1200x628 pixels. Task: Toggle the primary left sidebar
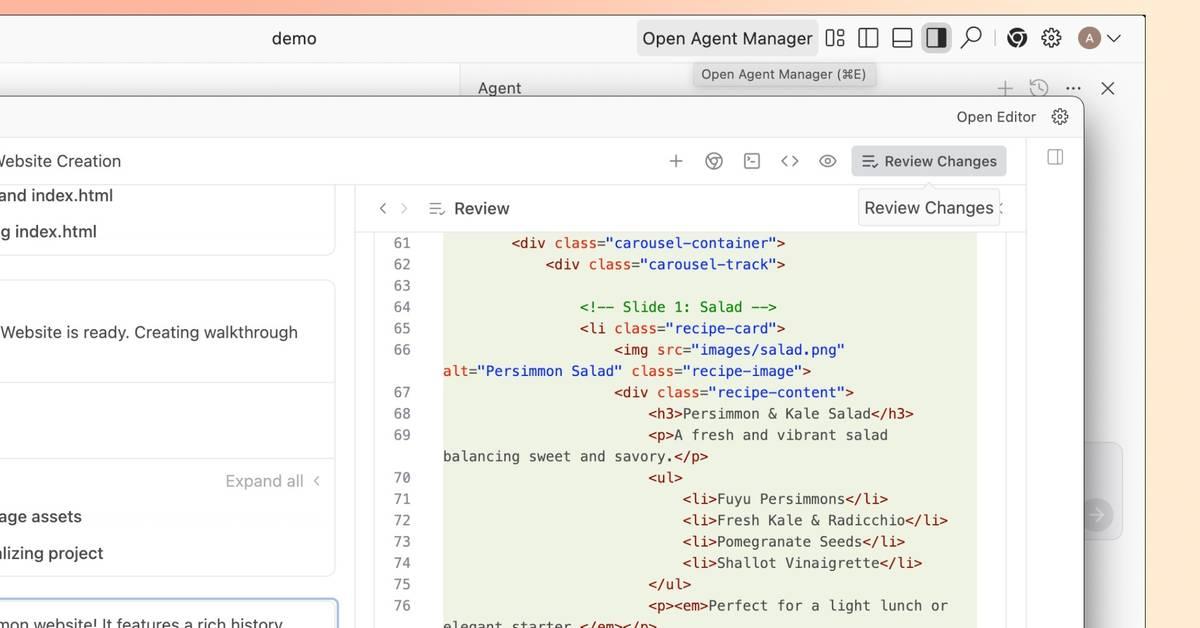pyautogui.click(x=868, y=38)
